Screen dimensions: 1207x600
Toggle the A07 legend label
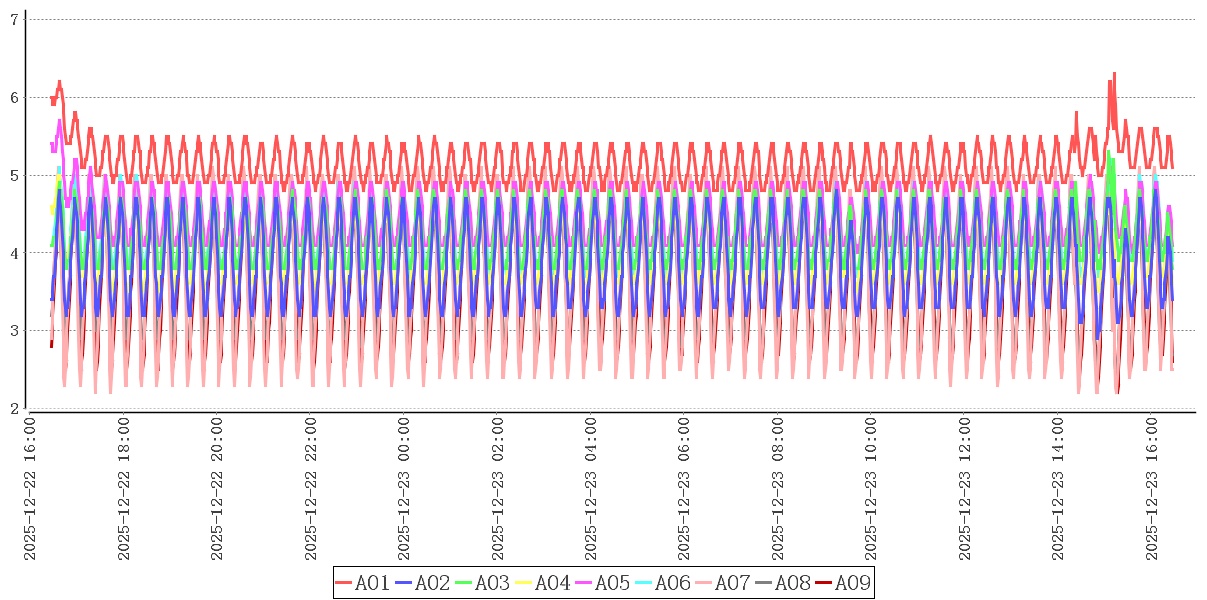coord(731,583)
